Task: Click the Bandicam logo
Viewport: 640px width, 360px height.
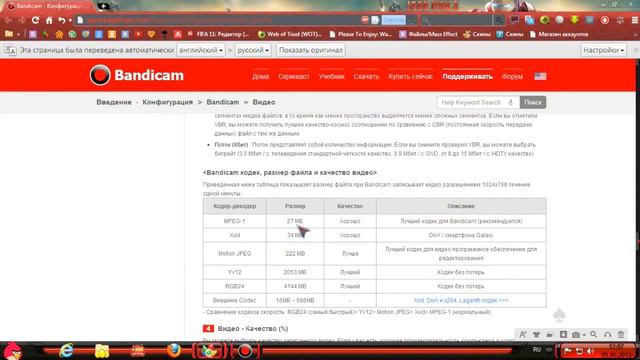Action: click(x=137, y=75)
